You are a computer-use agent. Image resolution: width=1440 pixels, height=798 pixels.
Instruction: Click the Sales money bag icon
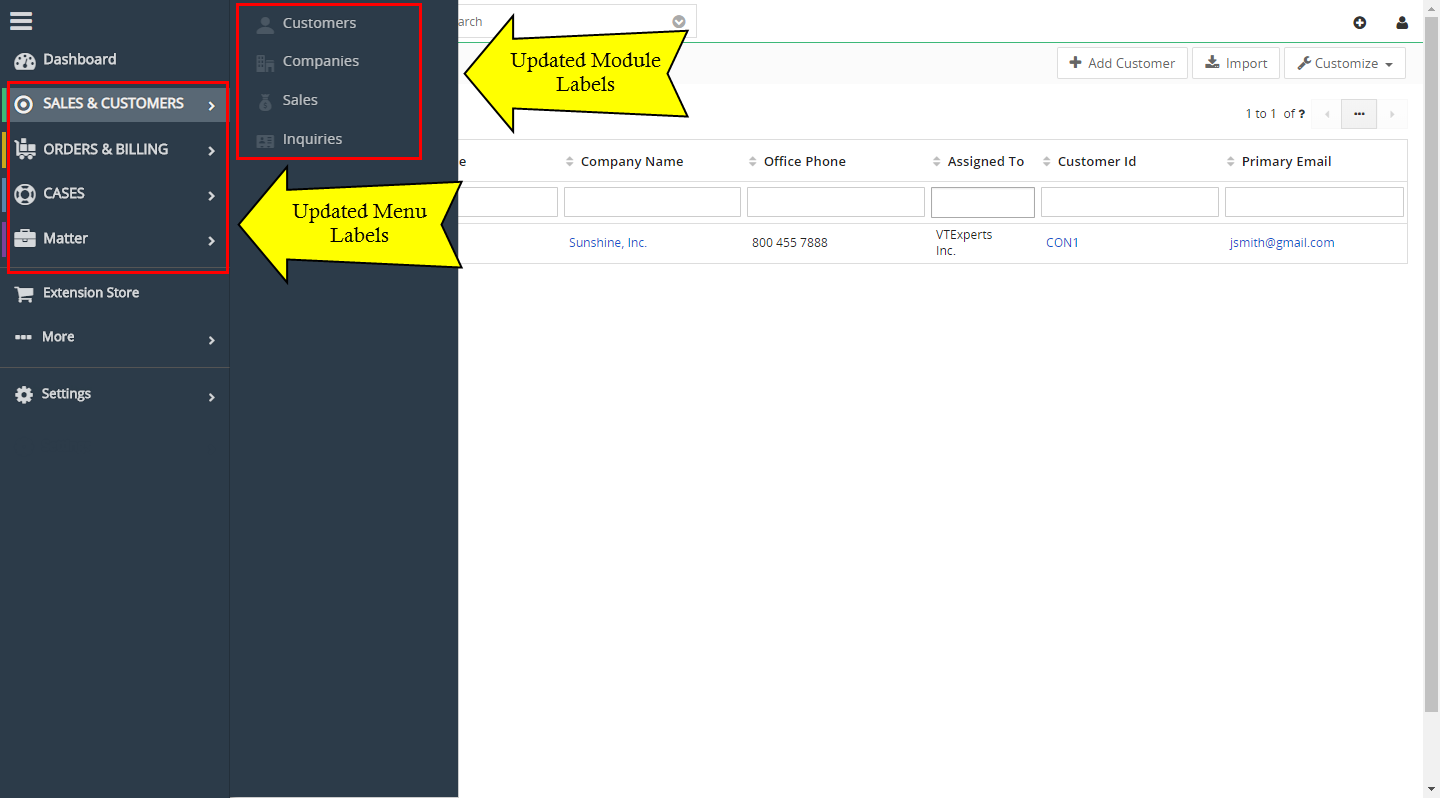[x=265, y=102]
